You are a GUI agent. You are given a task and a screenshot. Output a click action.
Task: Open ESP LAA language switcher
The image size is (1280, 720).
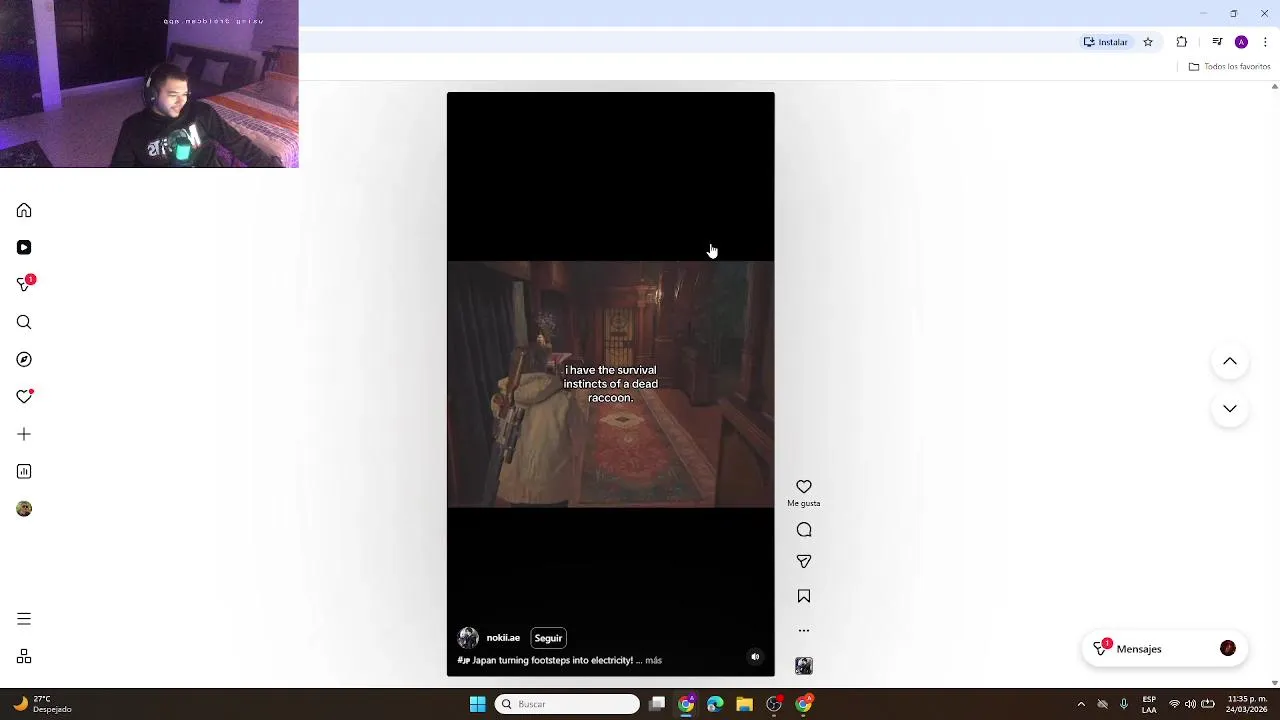point(1149,704)
